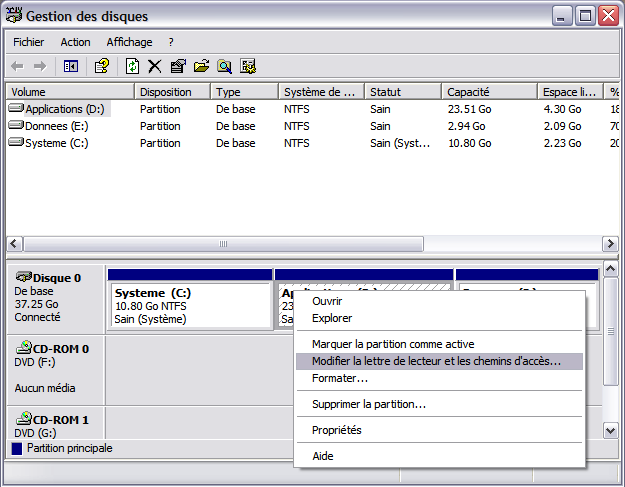Sort by the Capacité column header

pyautogui.click(x=488, y=91)
